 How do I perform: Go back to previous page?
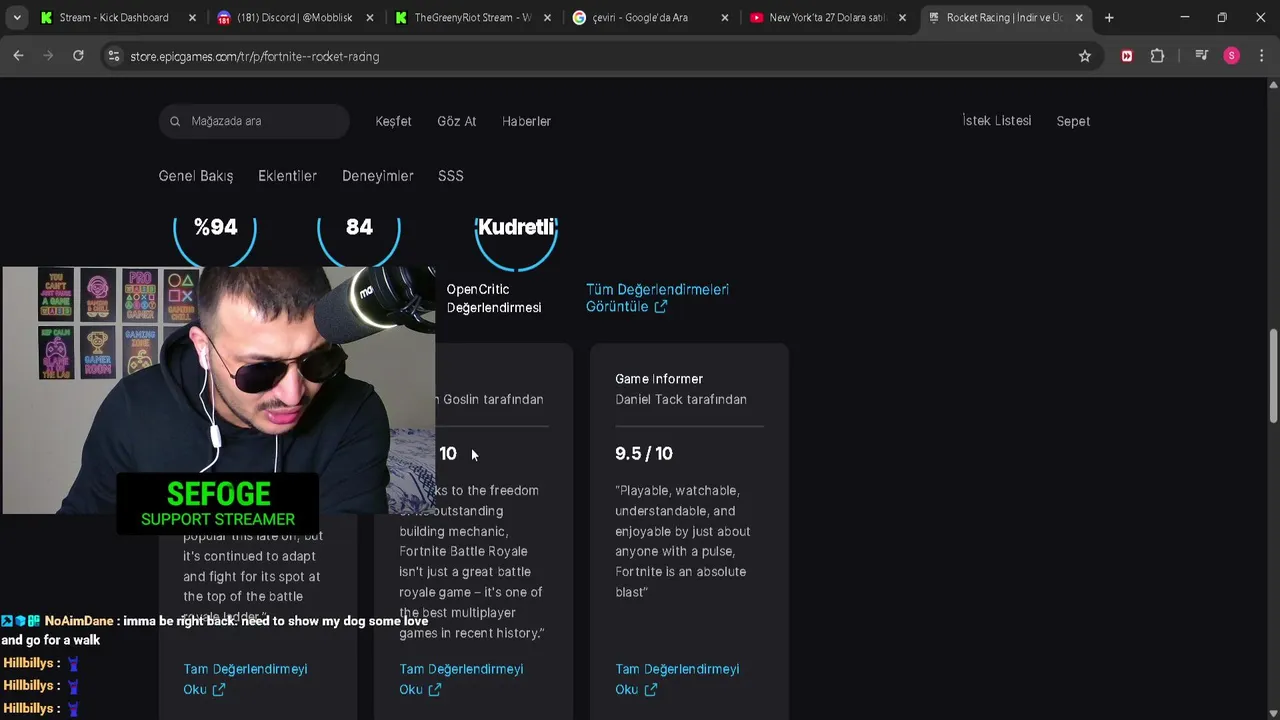tap(18, 56)
